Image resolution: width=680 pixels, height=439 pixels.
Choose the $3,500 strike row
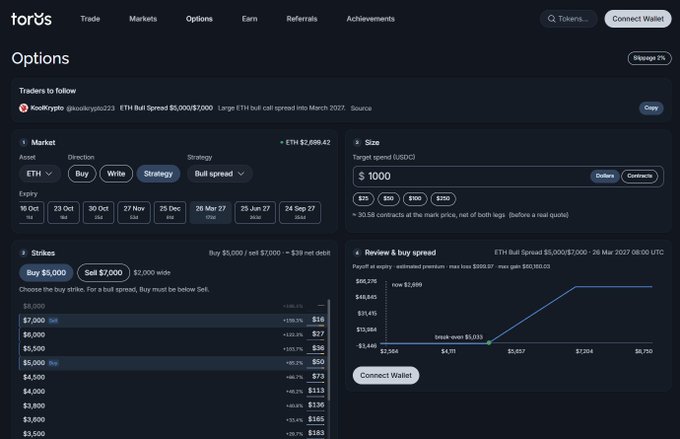click(x=173, y=433)
